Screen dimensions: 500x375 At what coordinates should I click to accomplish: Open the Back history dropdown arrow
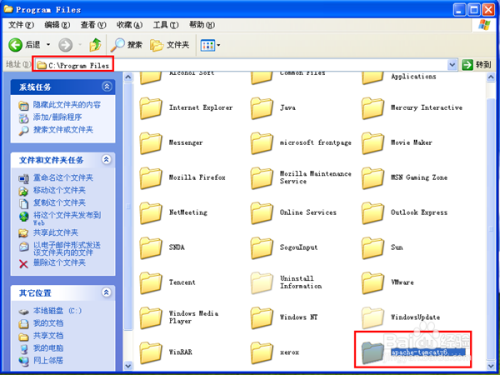48,45
